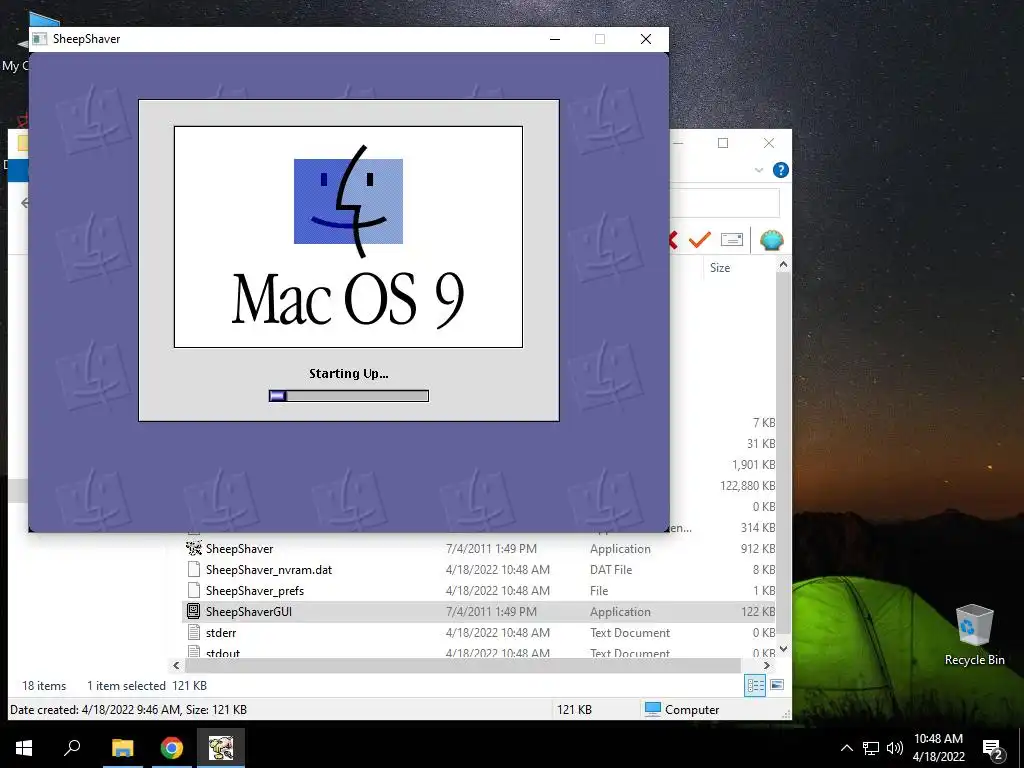Click the '31 KB' size cell
This screenshot has width=1024, height=768.
761,443
